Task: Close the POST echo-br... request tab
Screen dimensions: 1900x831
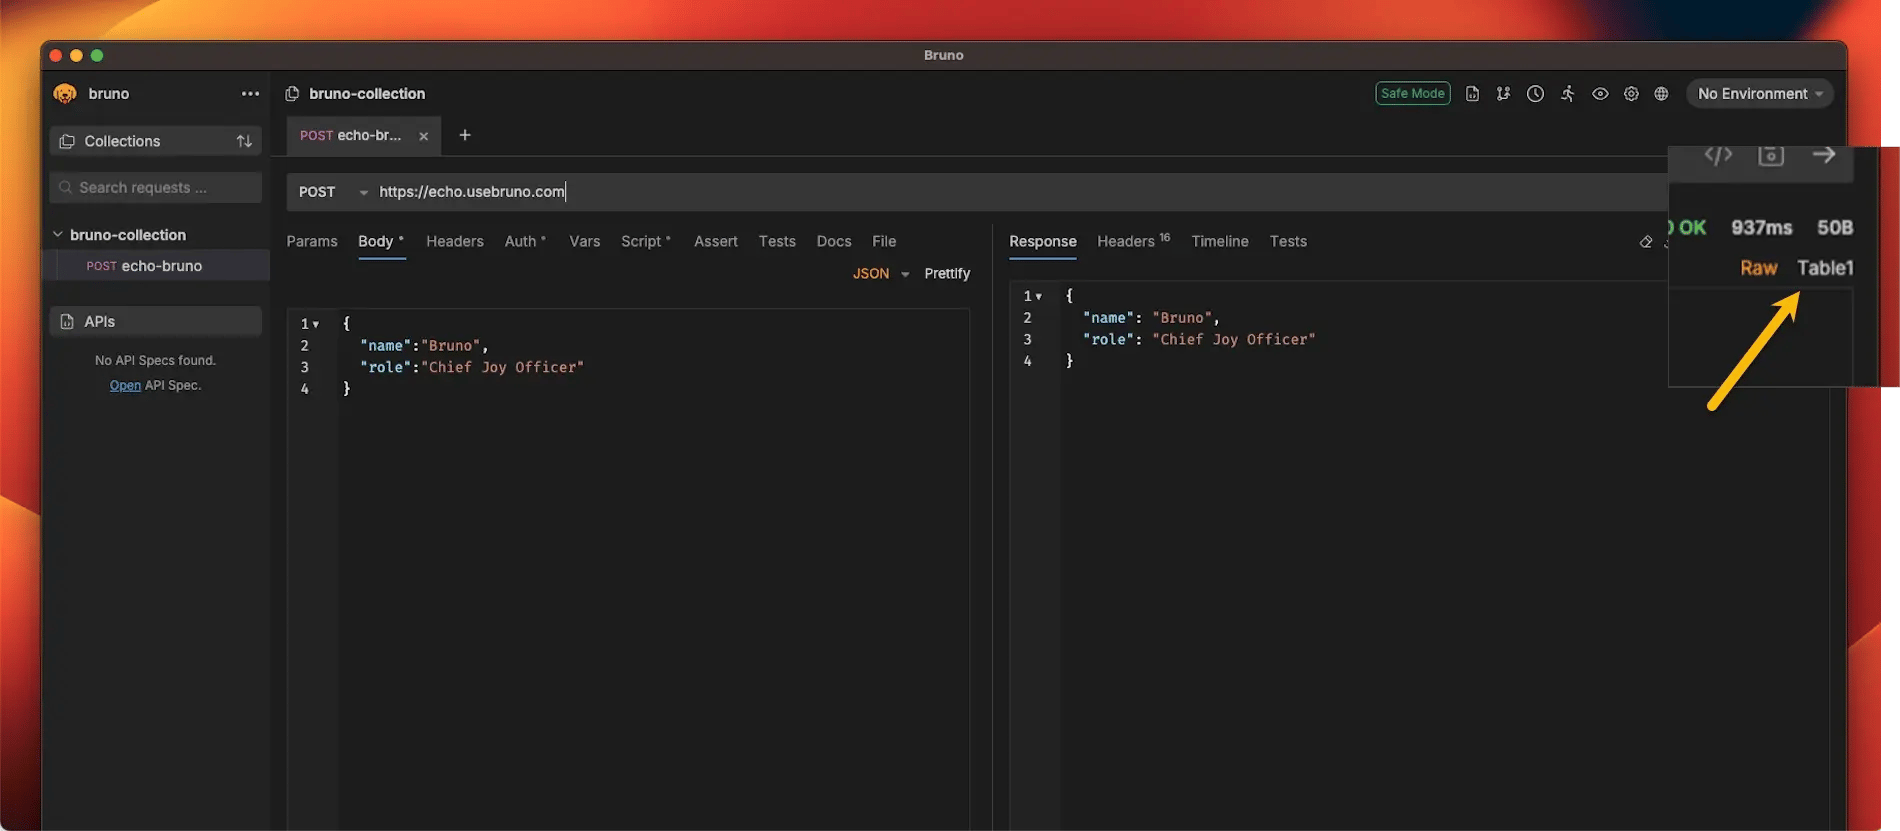Action: [x=424, y=136]
